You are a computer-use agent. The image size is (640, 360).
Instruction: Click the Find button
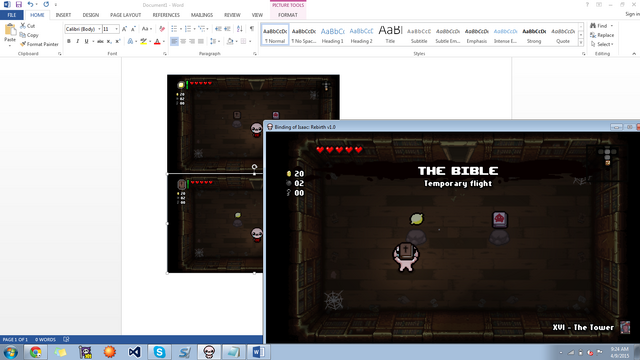point(600,26)
